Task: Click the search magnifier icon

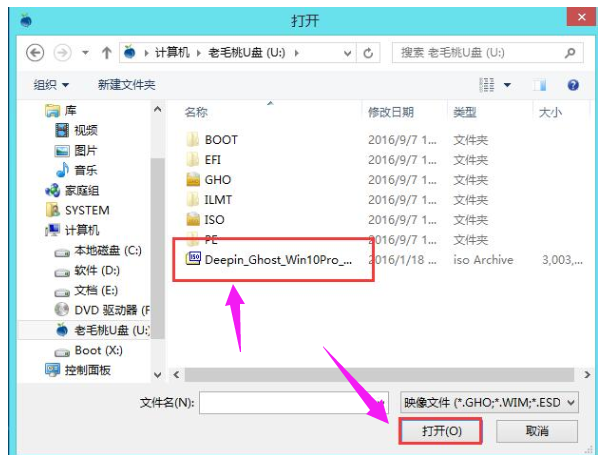Action: 570,53
